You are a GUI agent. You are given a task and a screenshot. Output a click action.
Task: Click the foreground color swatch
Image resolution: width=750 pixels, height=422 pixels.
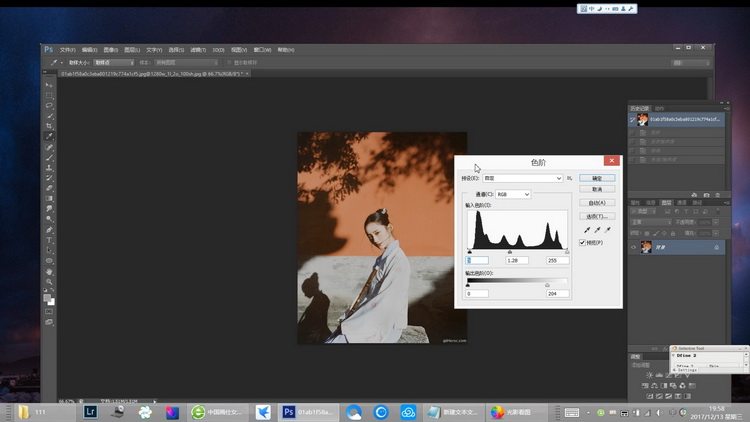pyautogui.click(x=47, y=298)
